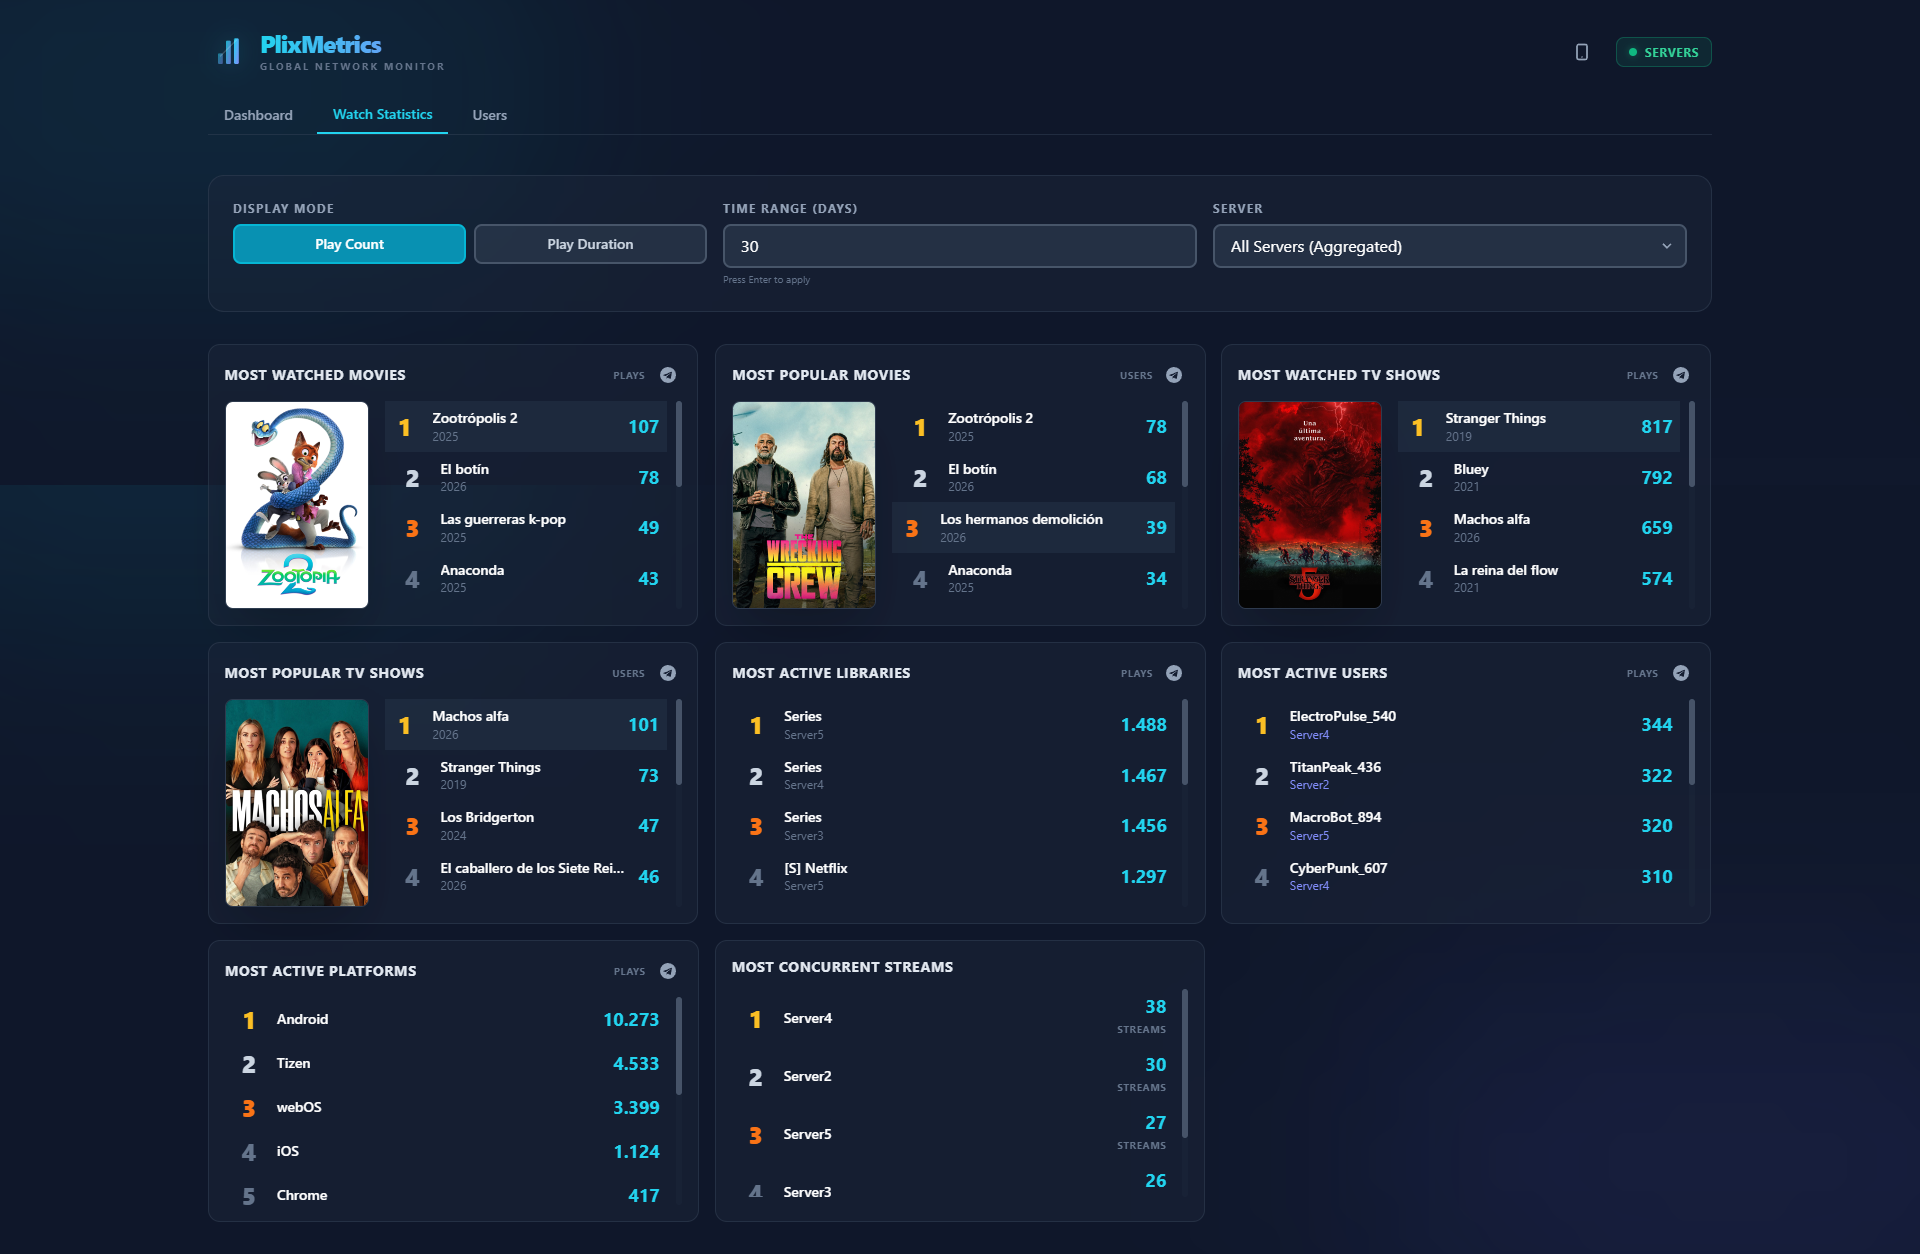1920x1254 pixels.
Task: Focus the Time Range days input field
Action: pos(959,246)
